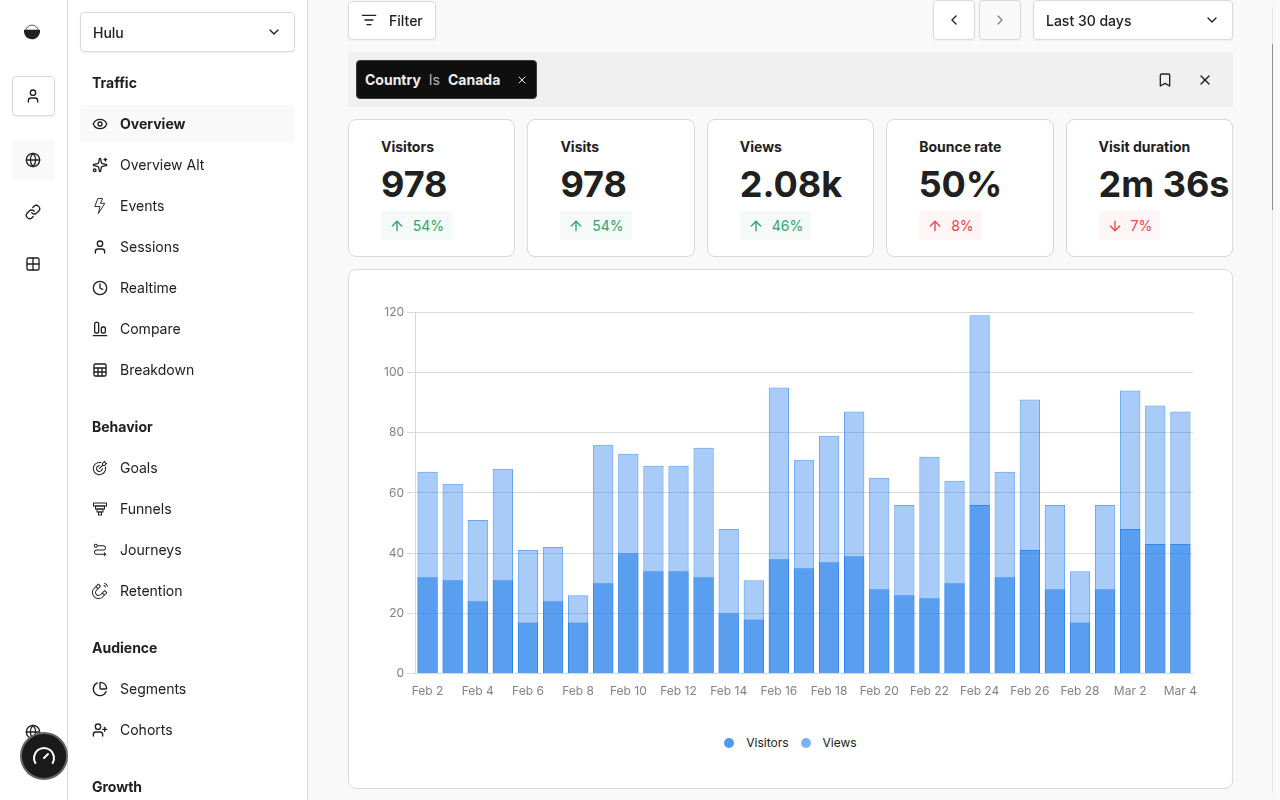Toggle Visitors series in chart legend
The image size is (1280, 800).
coord(757,743)
